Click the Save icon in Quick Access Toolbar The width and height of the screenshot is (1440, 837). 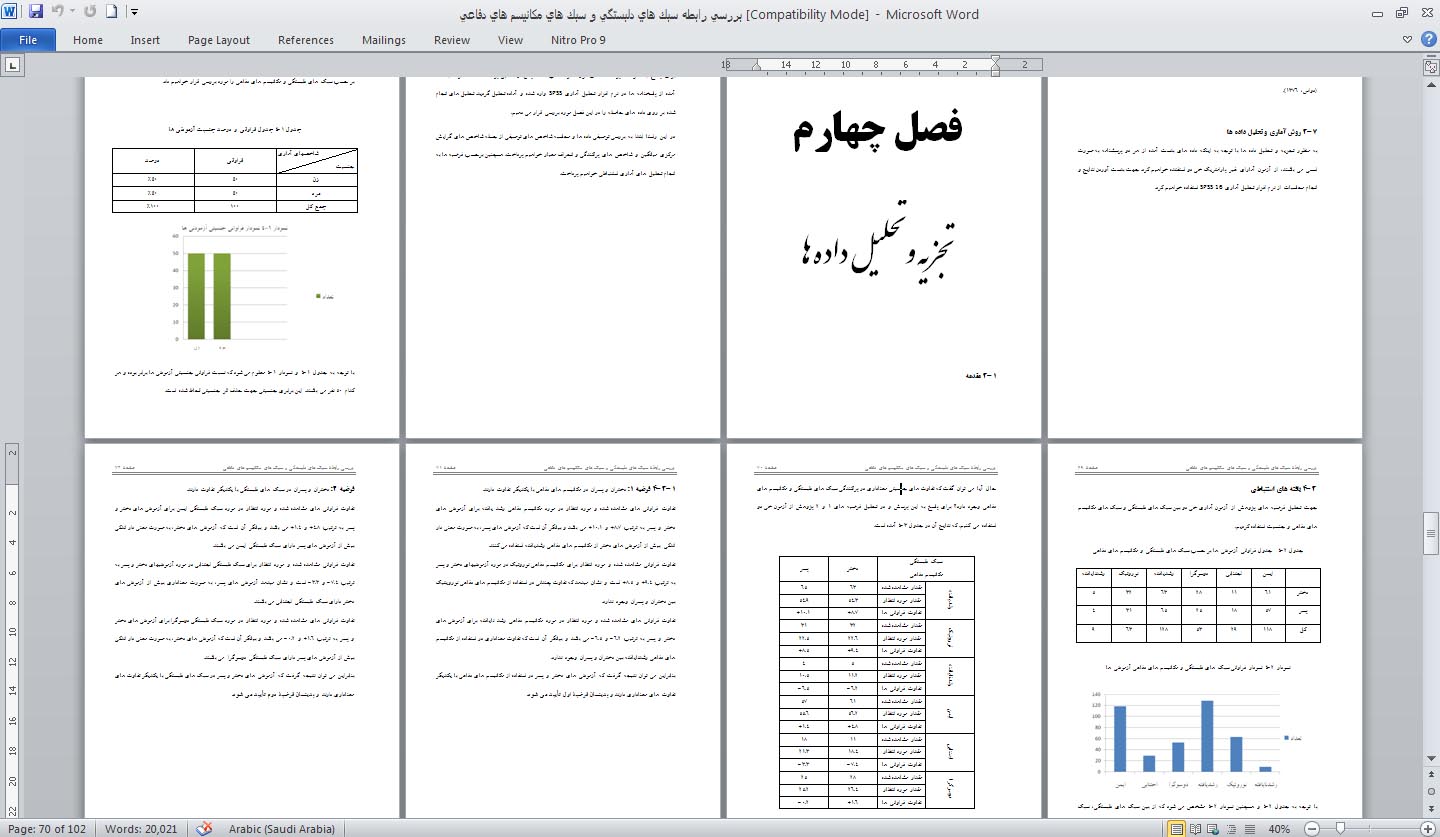(36, 13)
